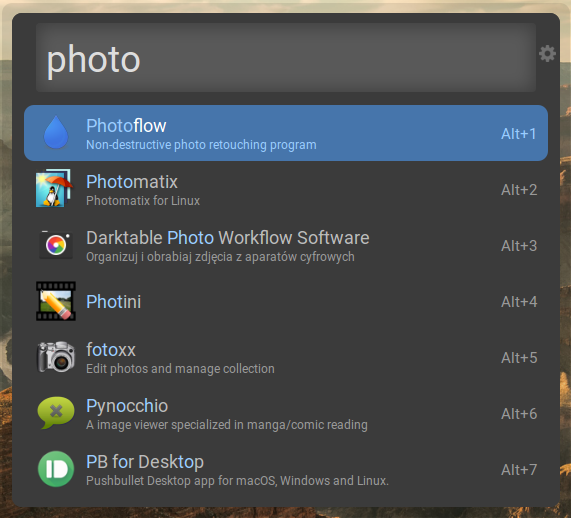Click the Photomatix penguin icon

click(54, 188)
